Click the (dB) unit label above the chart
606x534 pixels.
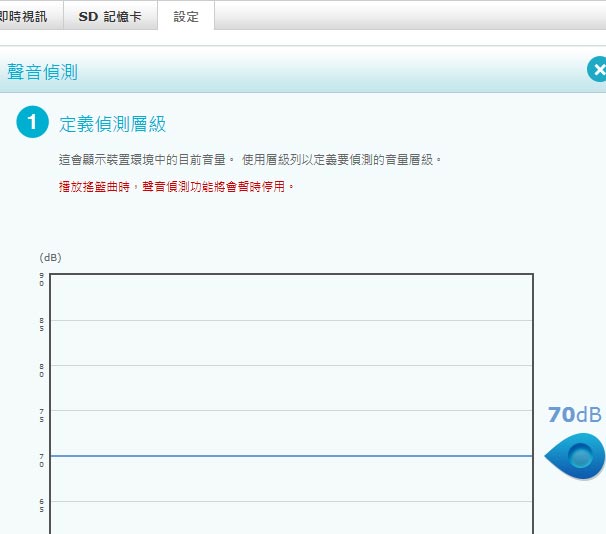50,257
